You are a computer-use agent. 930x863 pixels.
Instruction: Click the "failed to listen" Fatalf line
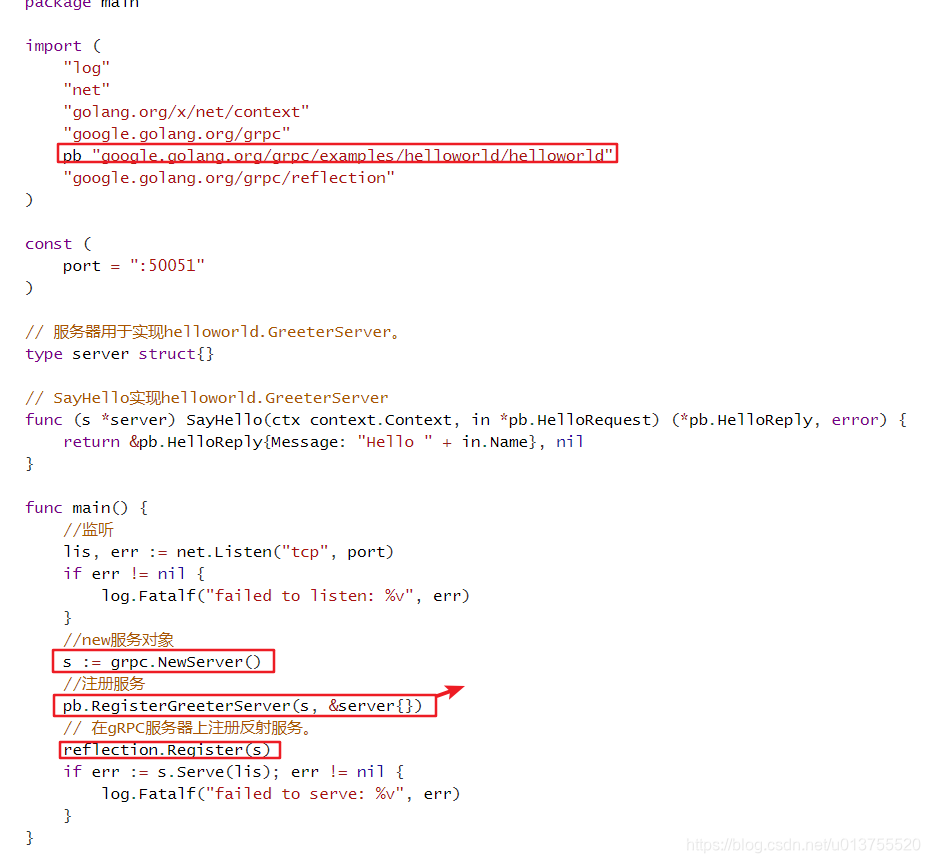coord(285,595)
